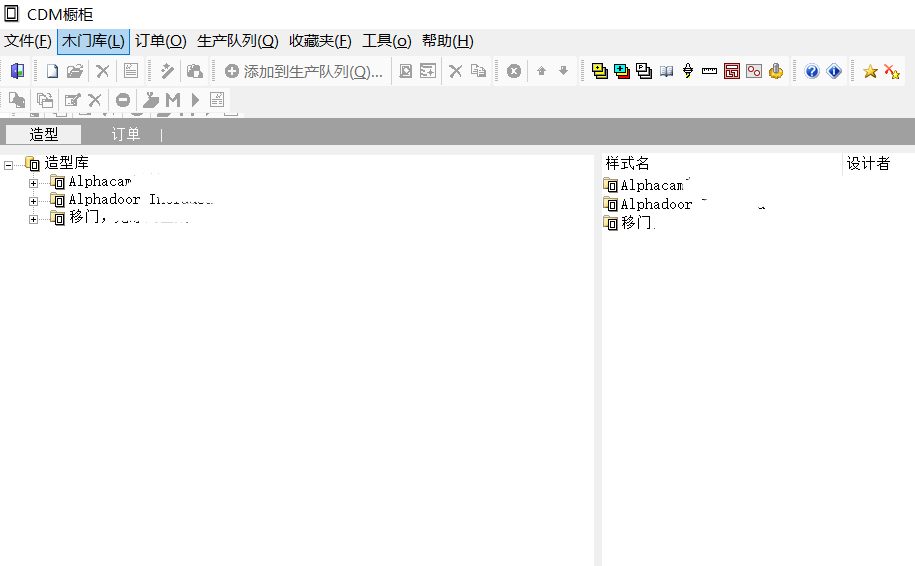Viewport: 915px width, 566px height.
Task: Click 添加到生产队列(Q)... button
Action: pos(303,71)
